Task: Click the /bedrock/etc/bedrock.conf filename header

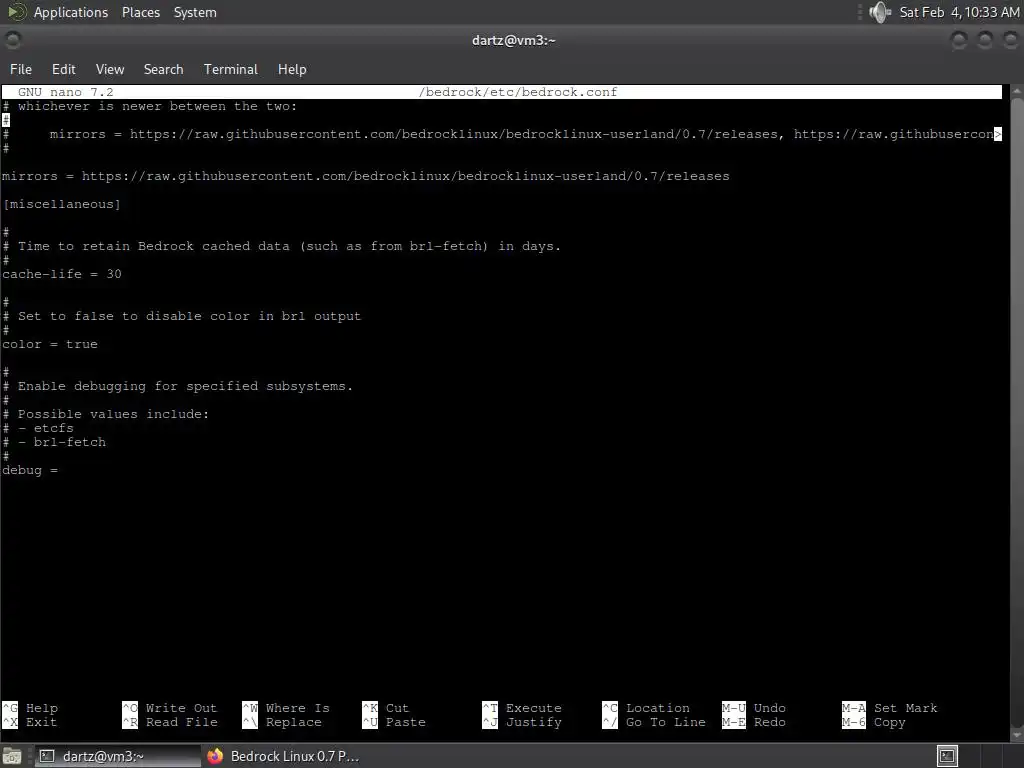Action: coord(518,92)
